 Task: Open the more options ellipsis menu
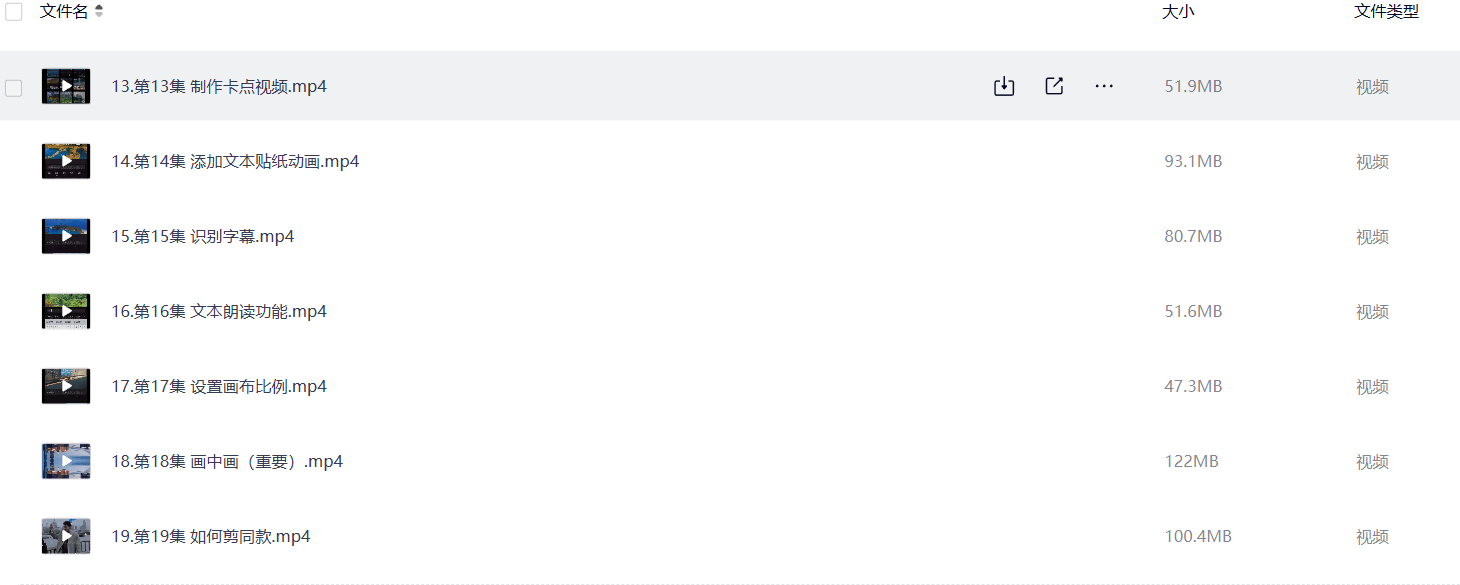pos(1104,87)
